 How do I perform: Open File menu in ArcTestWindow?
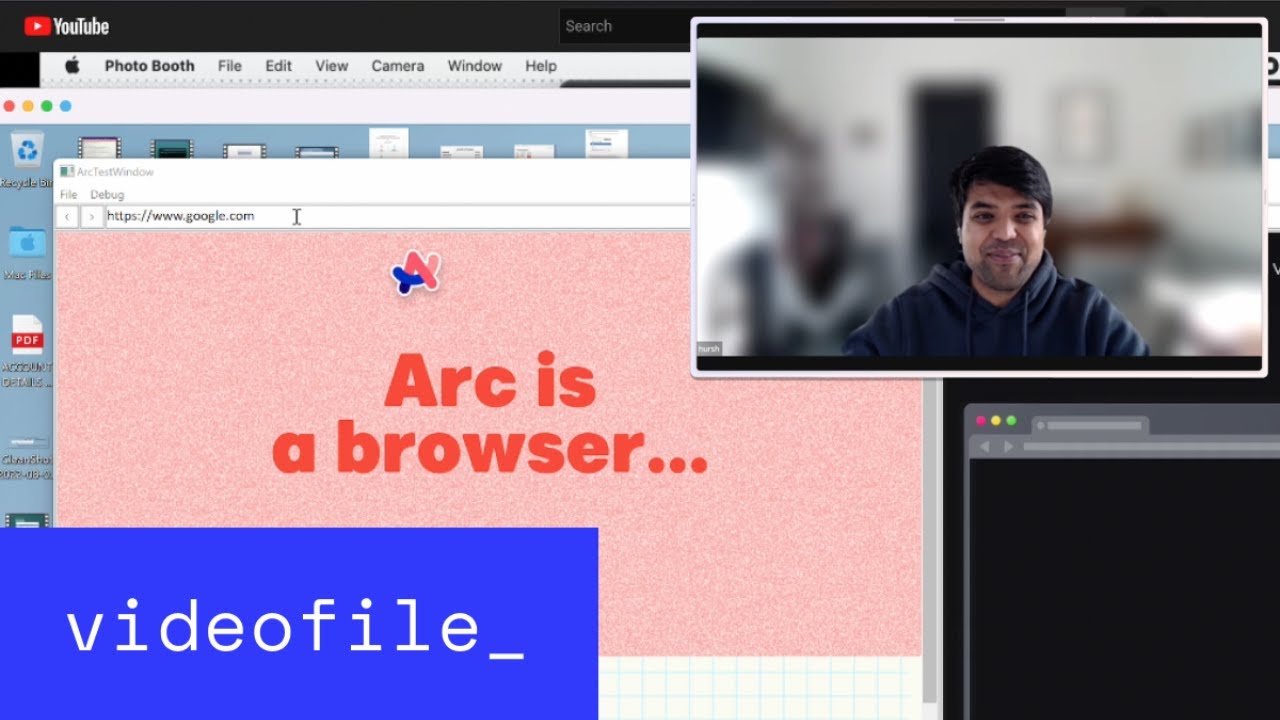click(68, 195)
